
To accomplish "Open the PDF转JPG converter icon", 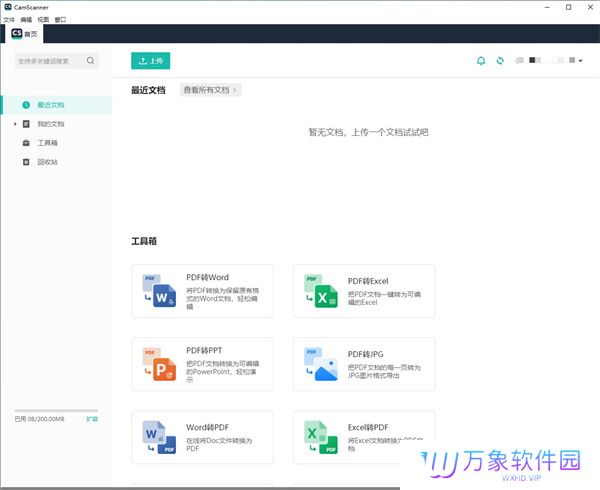I will [x=321, y=364].
